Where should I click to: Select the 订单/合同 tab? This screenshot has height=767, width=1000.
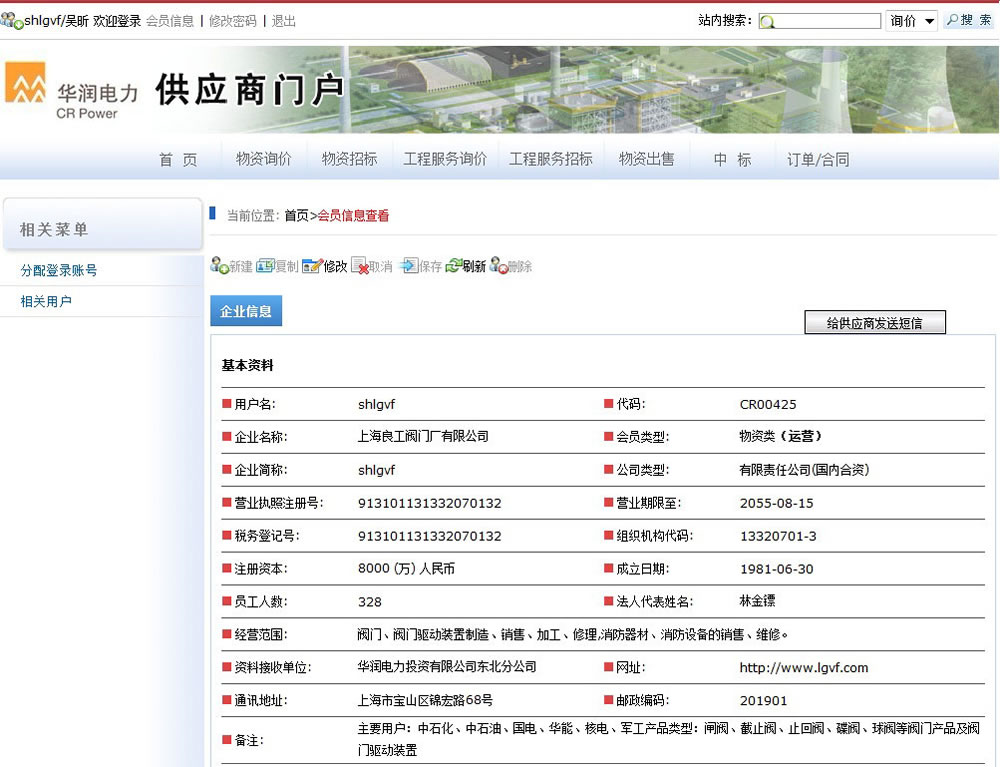click(821, 158)
